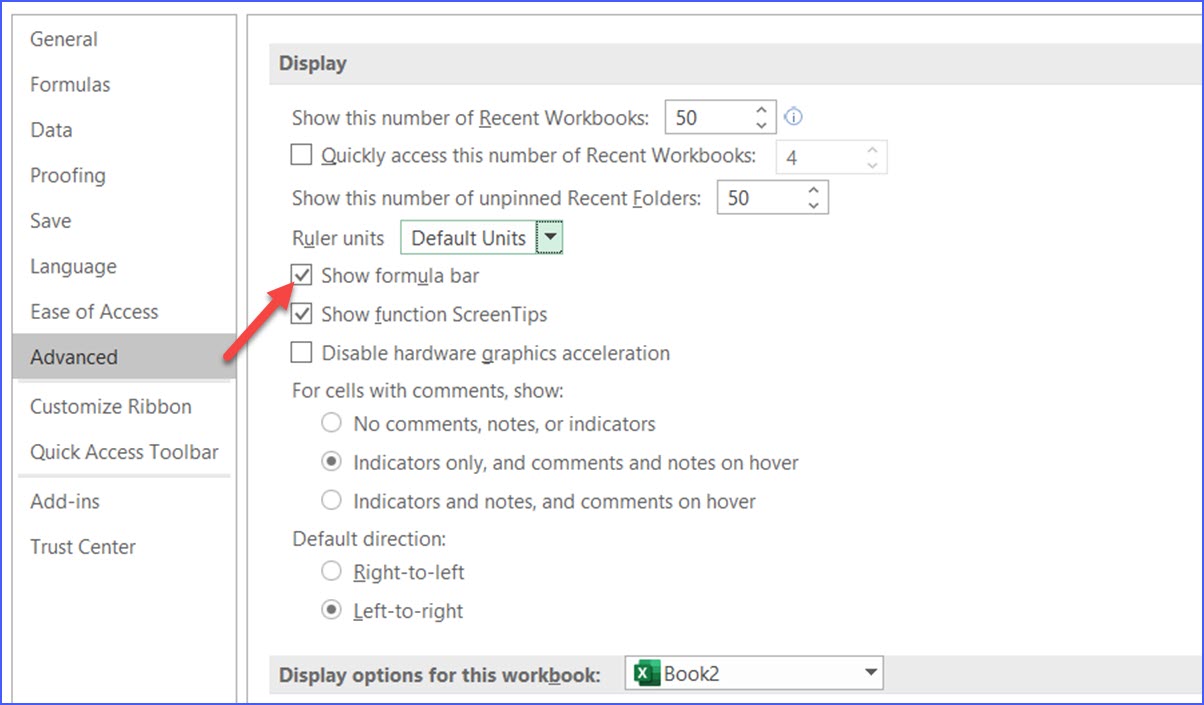Go to the Trust Center section
This screenshot has height=705, width=1204.
coord(82,547)
